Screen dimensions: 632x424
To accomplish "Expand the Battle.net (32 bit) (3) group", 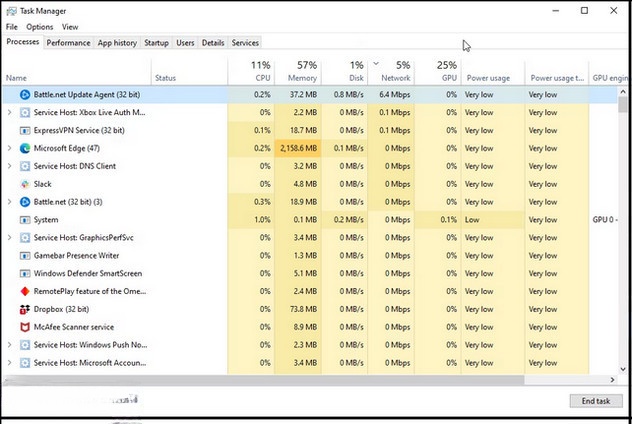I will tap(9, 202).
